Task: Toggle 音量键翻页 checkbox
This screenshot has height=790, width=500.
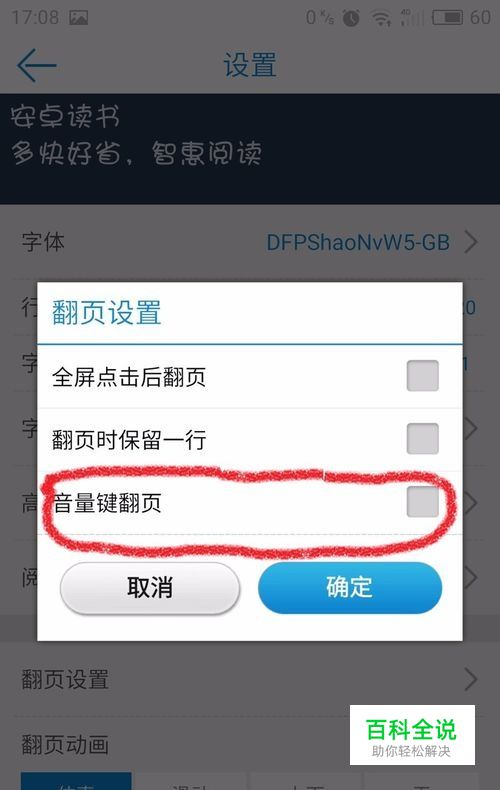Action: (x=422, y=502)
